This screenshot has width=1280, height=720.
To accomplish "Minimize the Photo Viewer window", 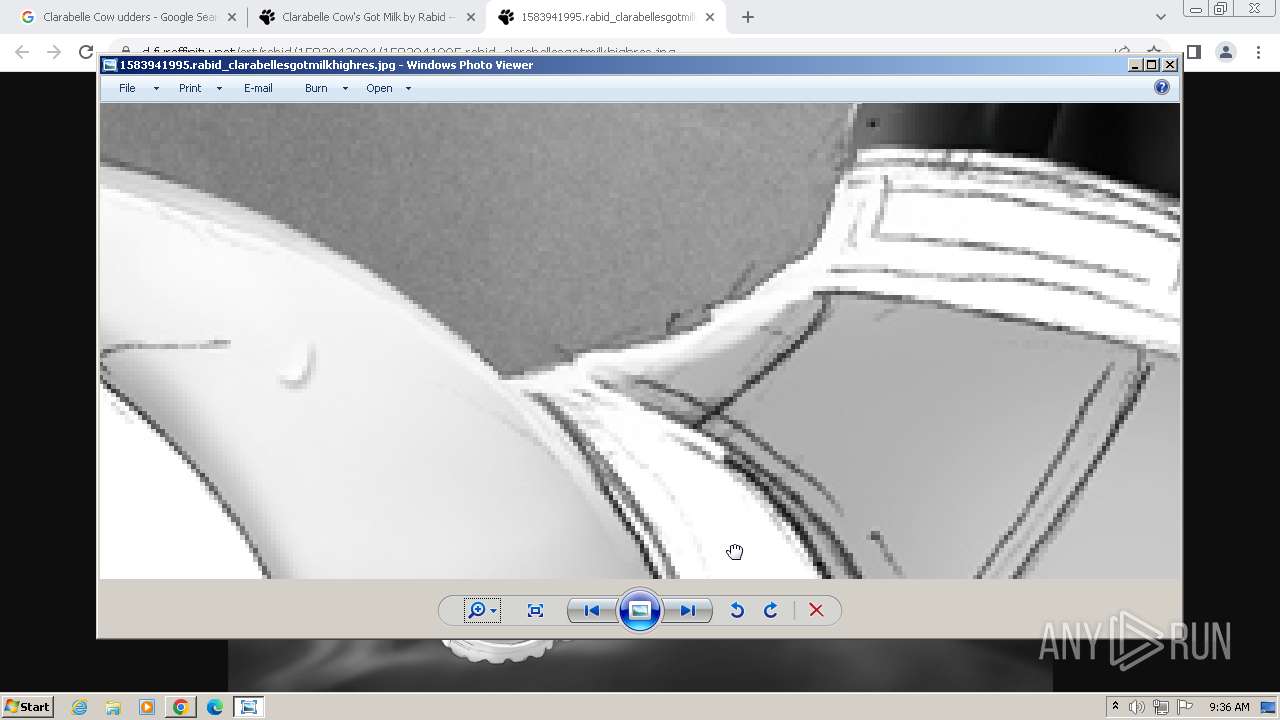I will pos(1135,65).
